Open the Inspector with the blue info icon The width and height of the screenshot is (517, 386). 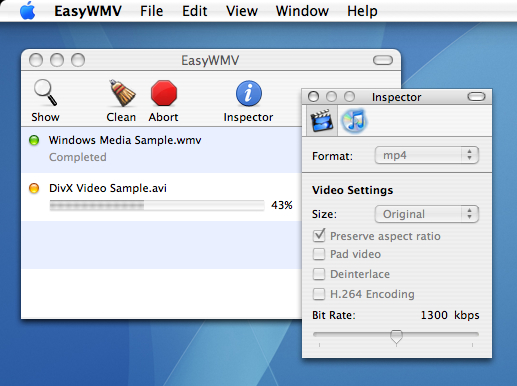(249, 93)
